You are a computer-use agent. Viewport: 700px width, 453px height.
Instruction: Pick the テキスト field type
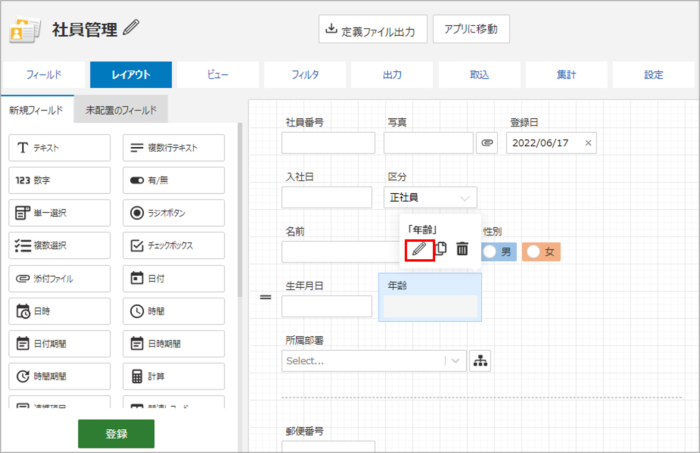point(59,148)
